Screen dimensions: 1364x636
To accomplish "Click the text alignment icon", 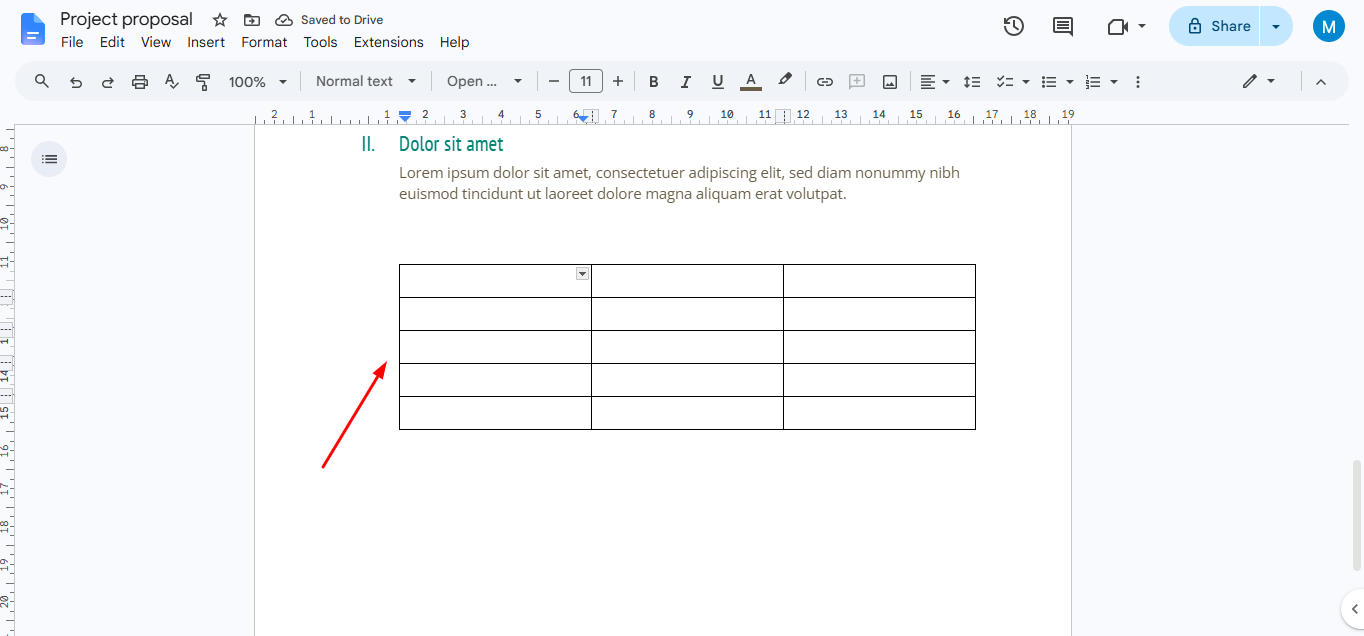I will 928,82.
